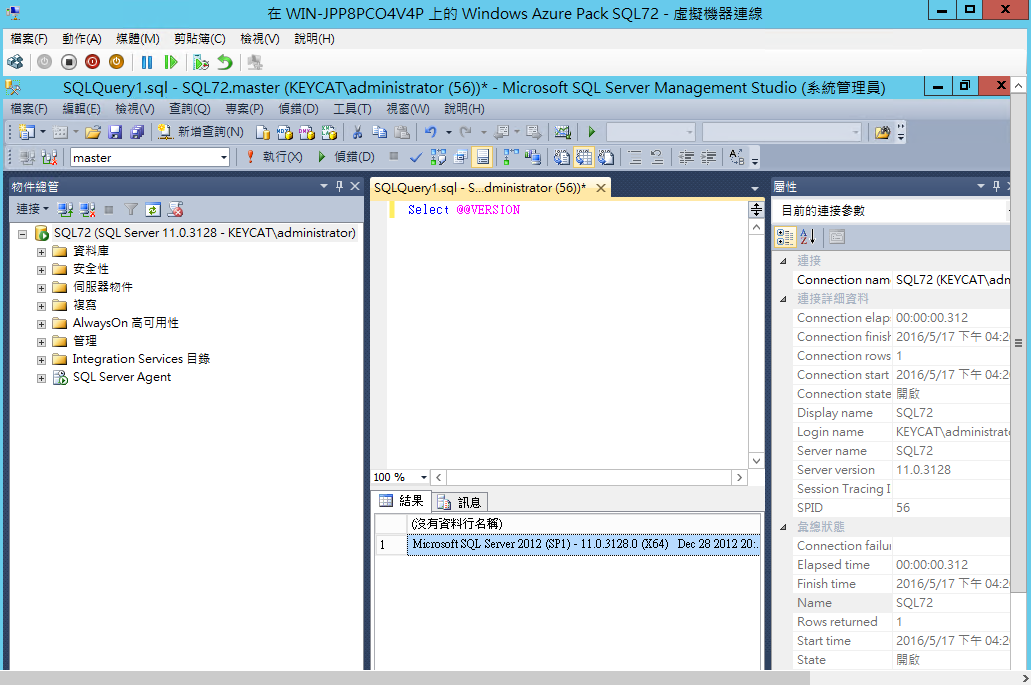Screen dimensions: 1031x685
Task: Cut selection with the scissors icon
Action: (357, 132)
